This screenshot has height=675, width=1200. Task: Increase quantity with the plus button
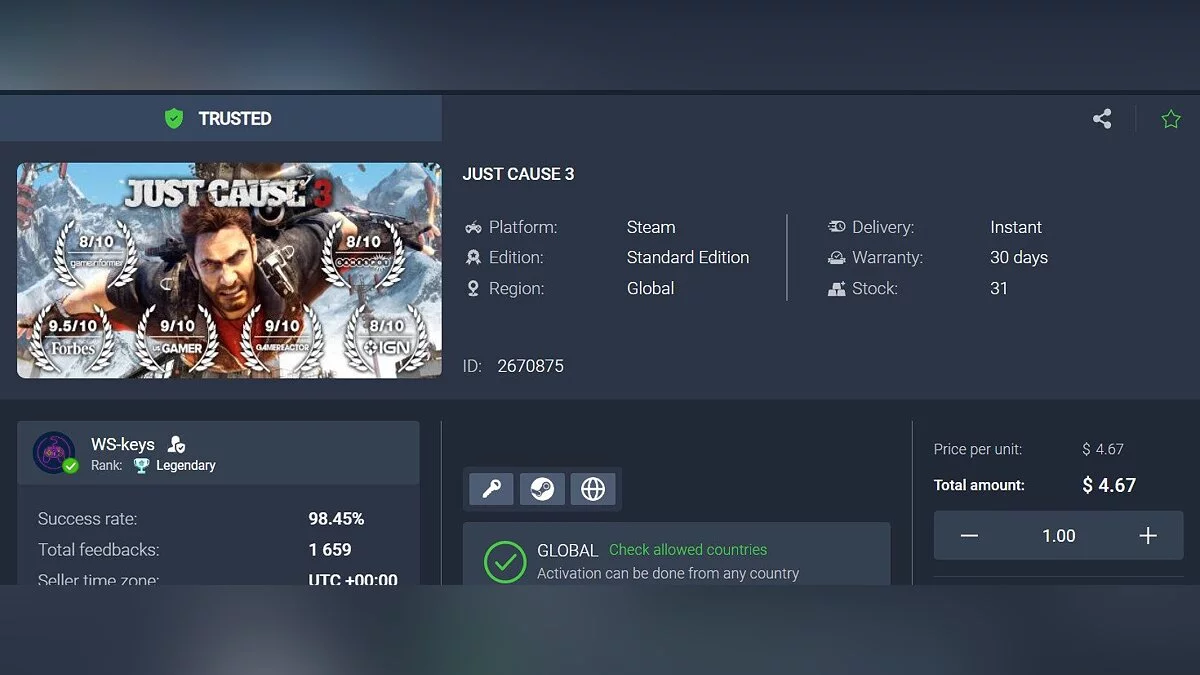1148,536
